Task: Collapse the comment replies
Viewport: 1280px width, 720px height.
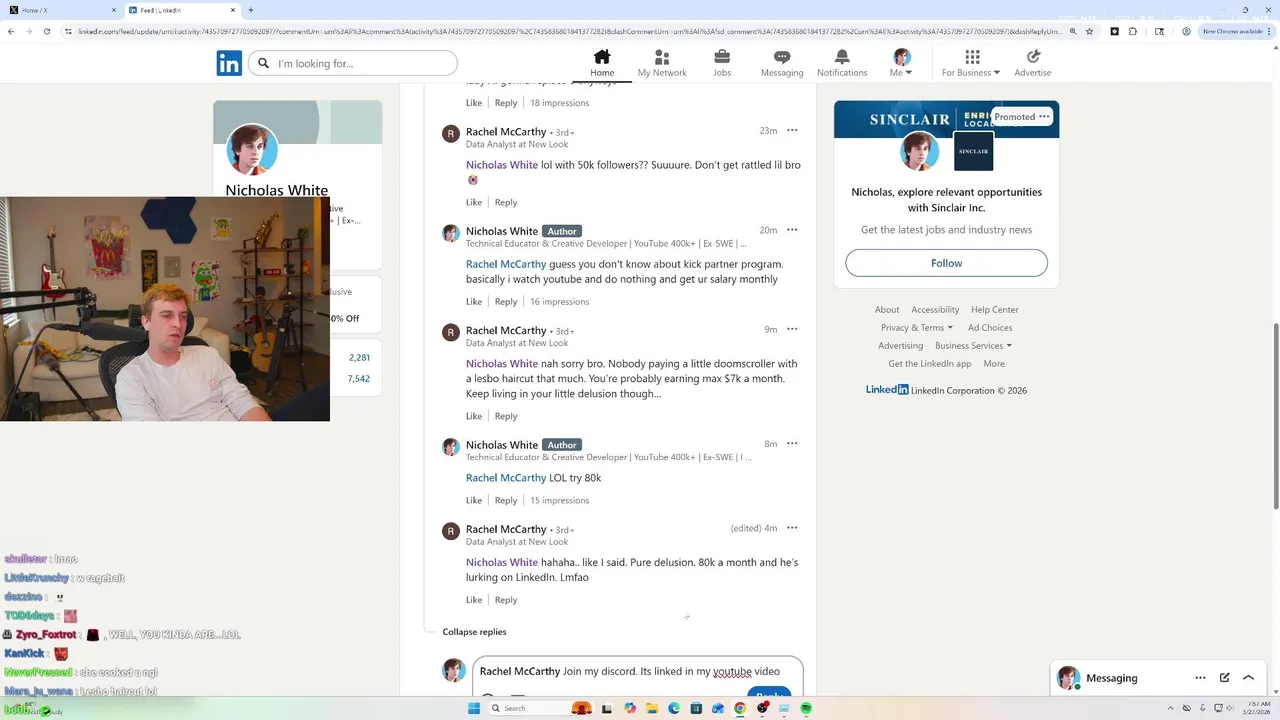Action: click(x=474, y=631)
